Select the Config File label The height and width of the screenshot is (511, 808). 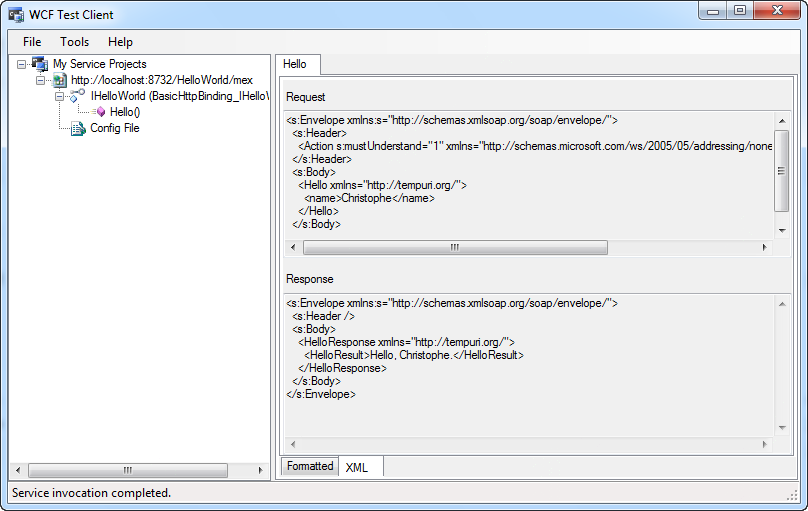[115, 128]
